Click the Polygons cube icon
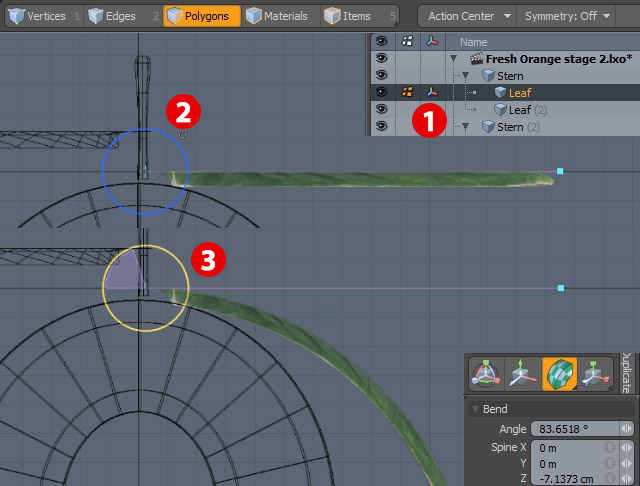The height and width of the screenshot is (486, 640). 174,16
